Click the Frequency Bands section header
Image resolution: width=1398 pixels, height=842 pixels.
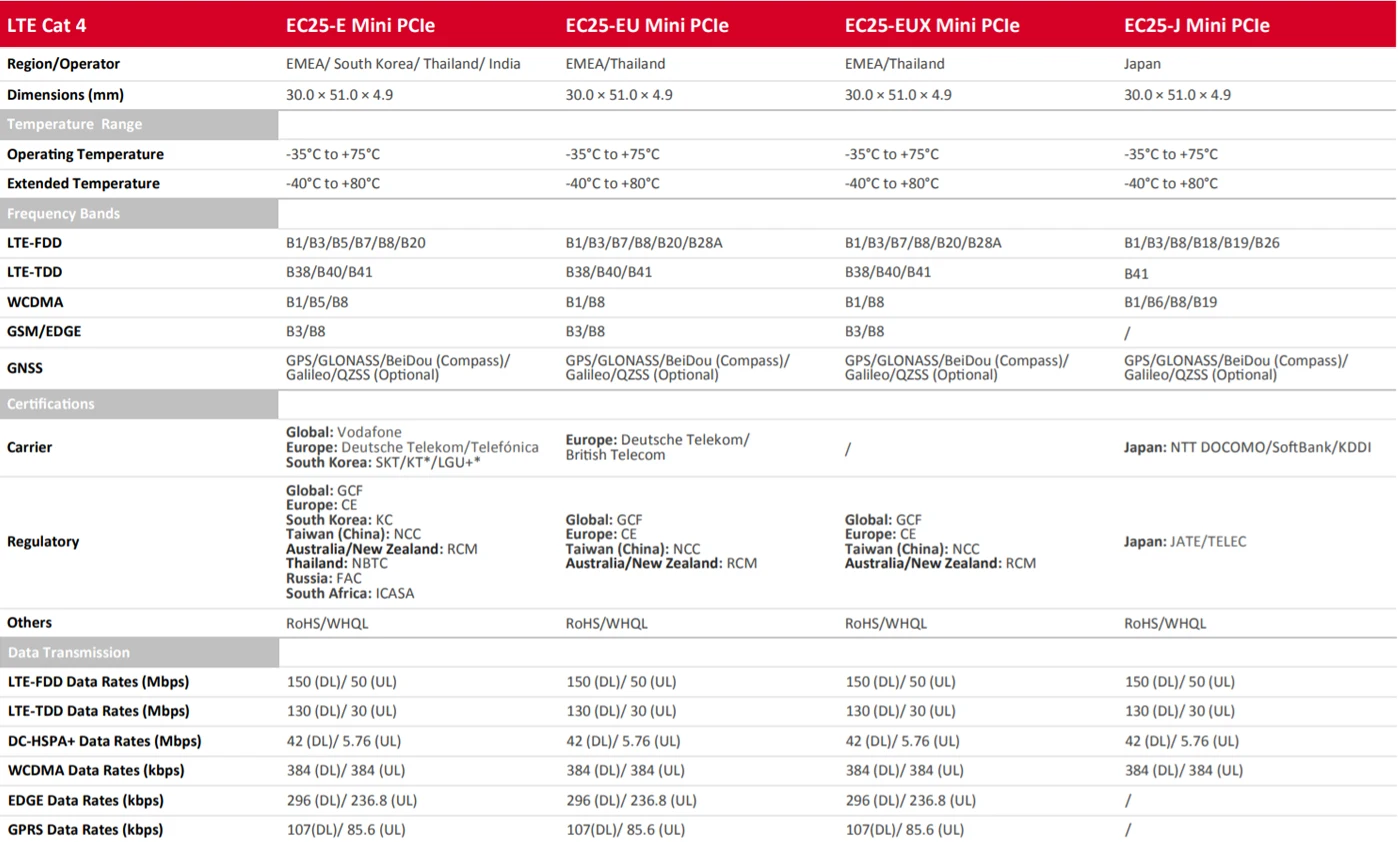(64, 214)
